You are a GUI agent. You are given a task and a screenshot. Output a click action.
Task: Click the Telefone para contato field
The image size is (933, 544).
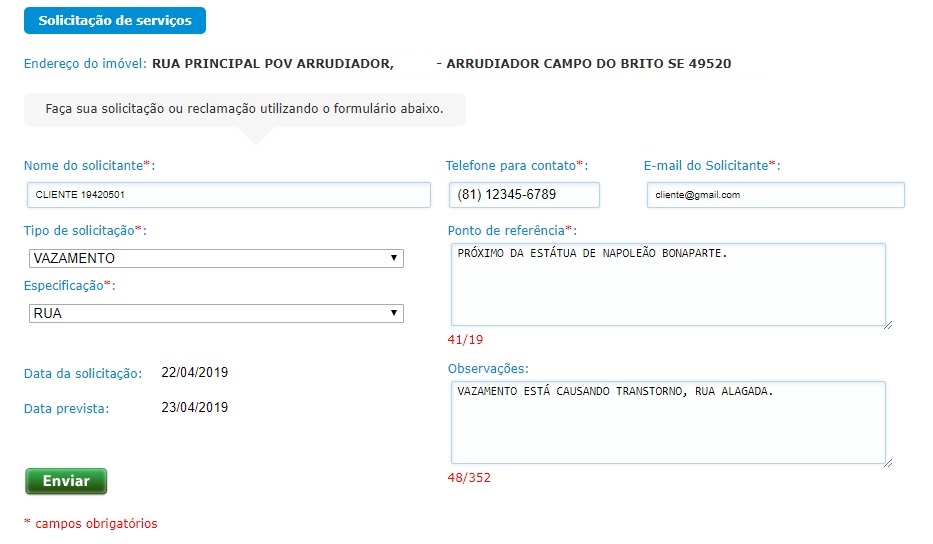(x=523, y=195)
